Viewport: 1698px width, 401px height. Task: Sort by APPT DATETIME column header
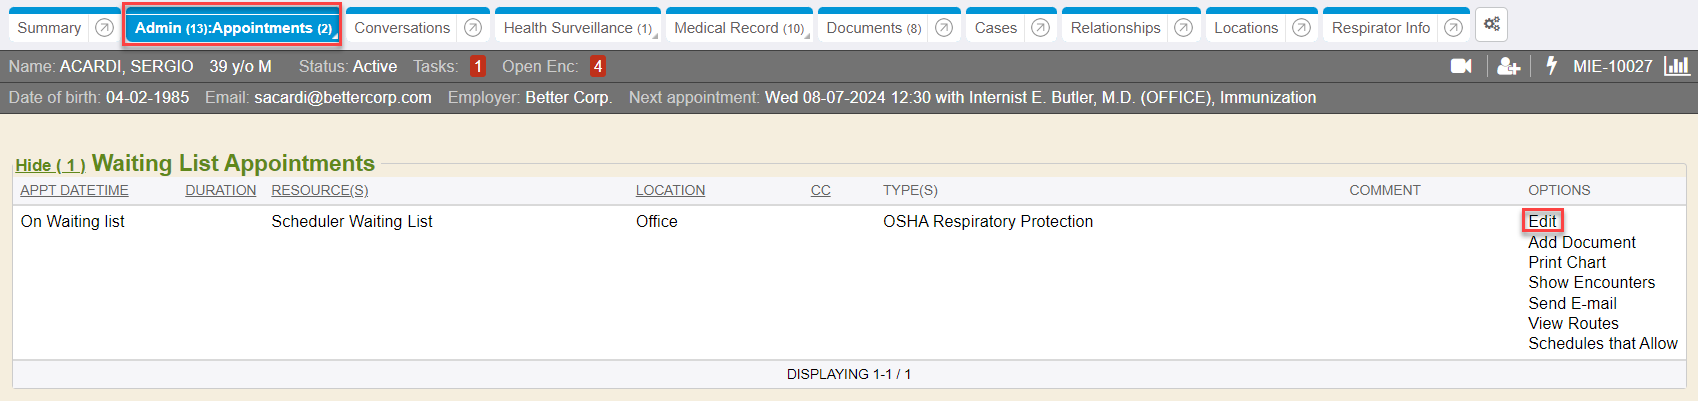(x=74, y=190)
